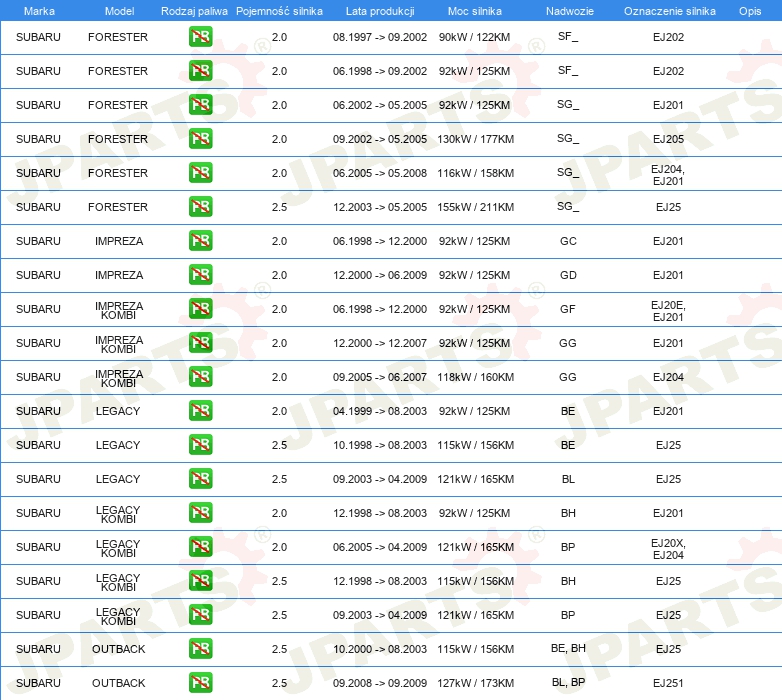Click fuel icon in Forester 06.2002 -> 05.2005 row
The image size is (782, 700).
[200, 105]
